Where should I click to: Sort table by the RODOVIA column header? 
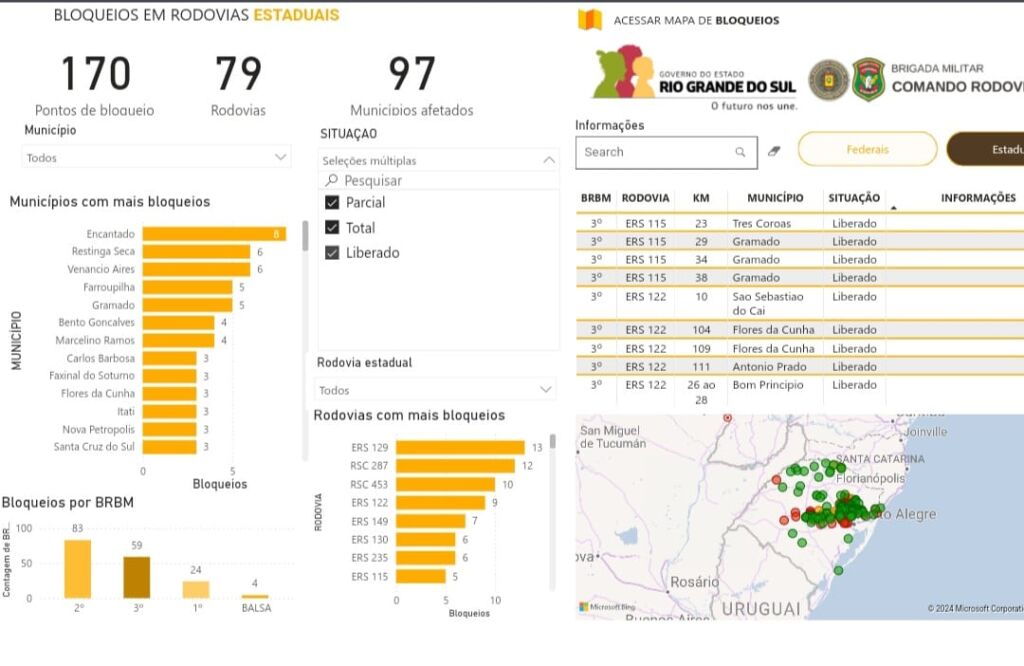(x=645, y=198)
